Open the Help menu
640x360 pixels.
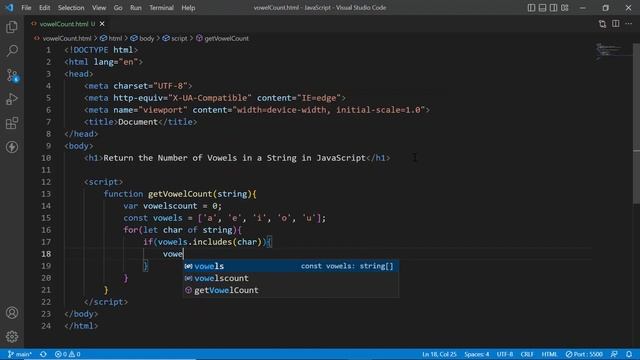[188, 7]
